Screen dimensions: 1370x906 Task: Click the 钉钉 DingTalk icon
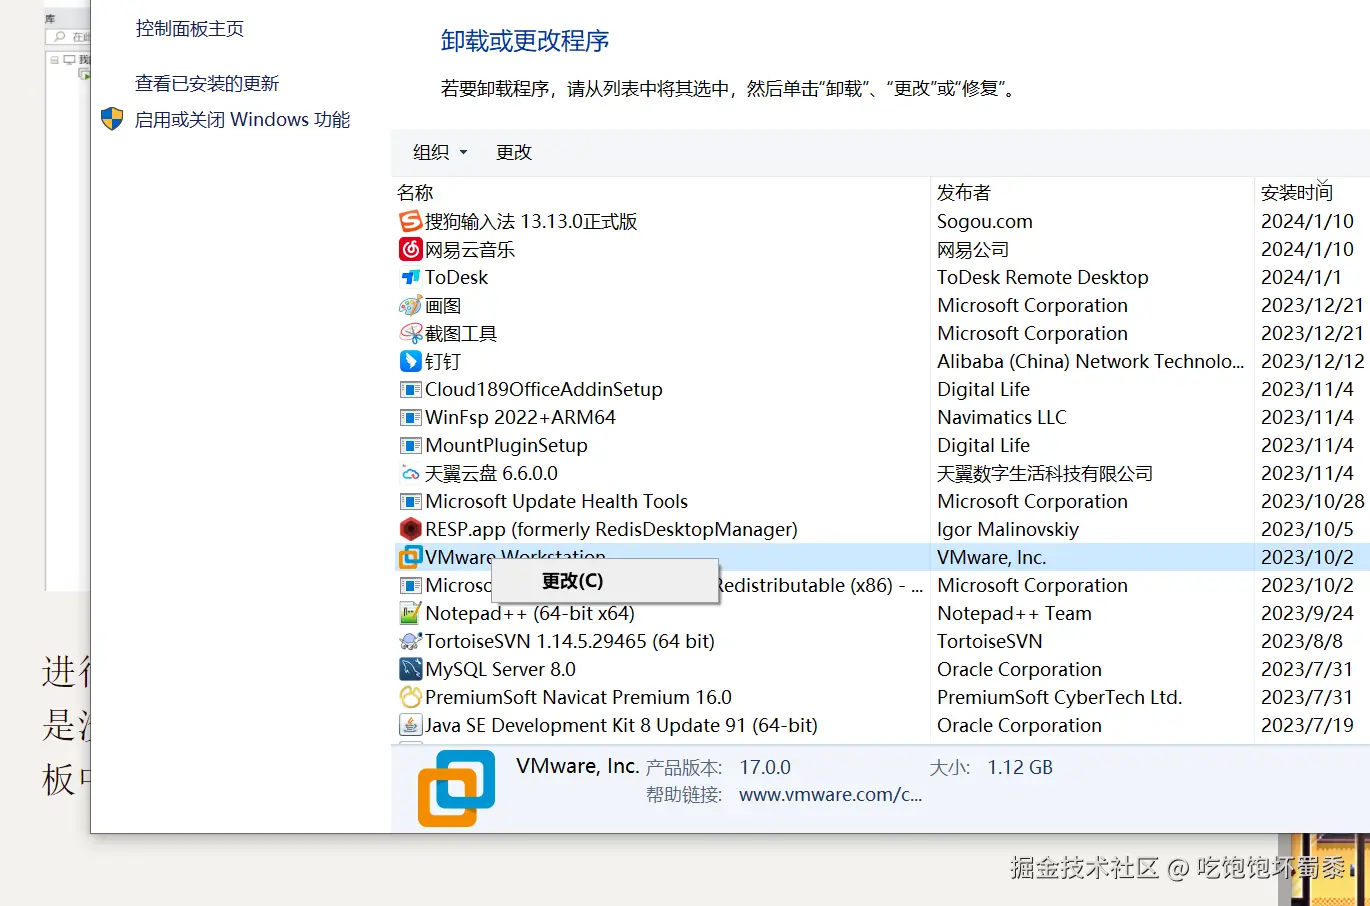pos(411,361)
